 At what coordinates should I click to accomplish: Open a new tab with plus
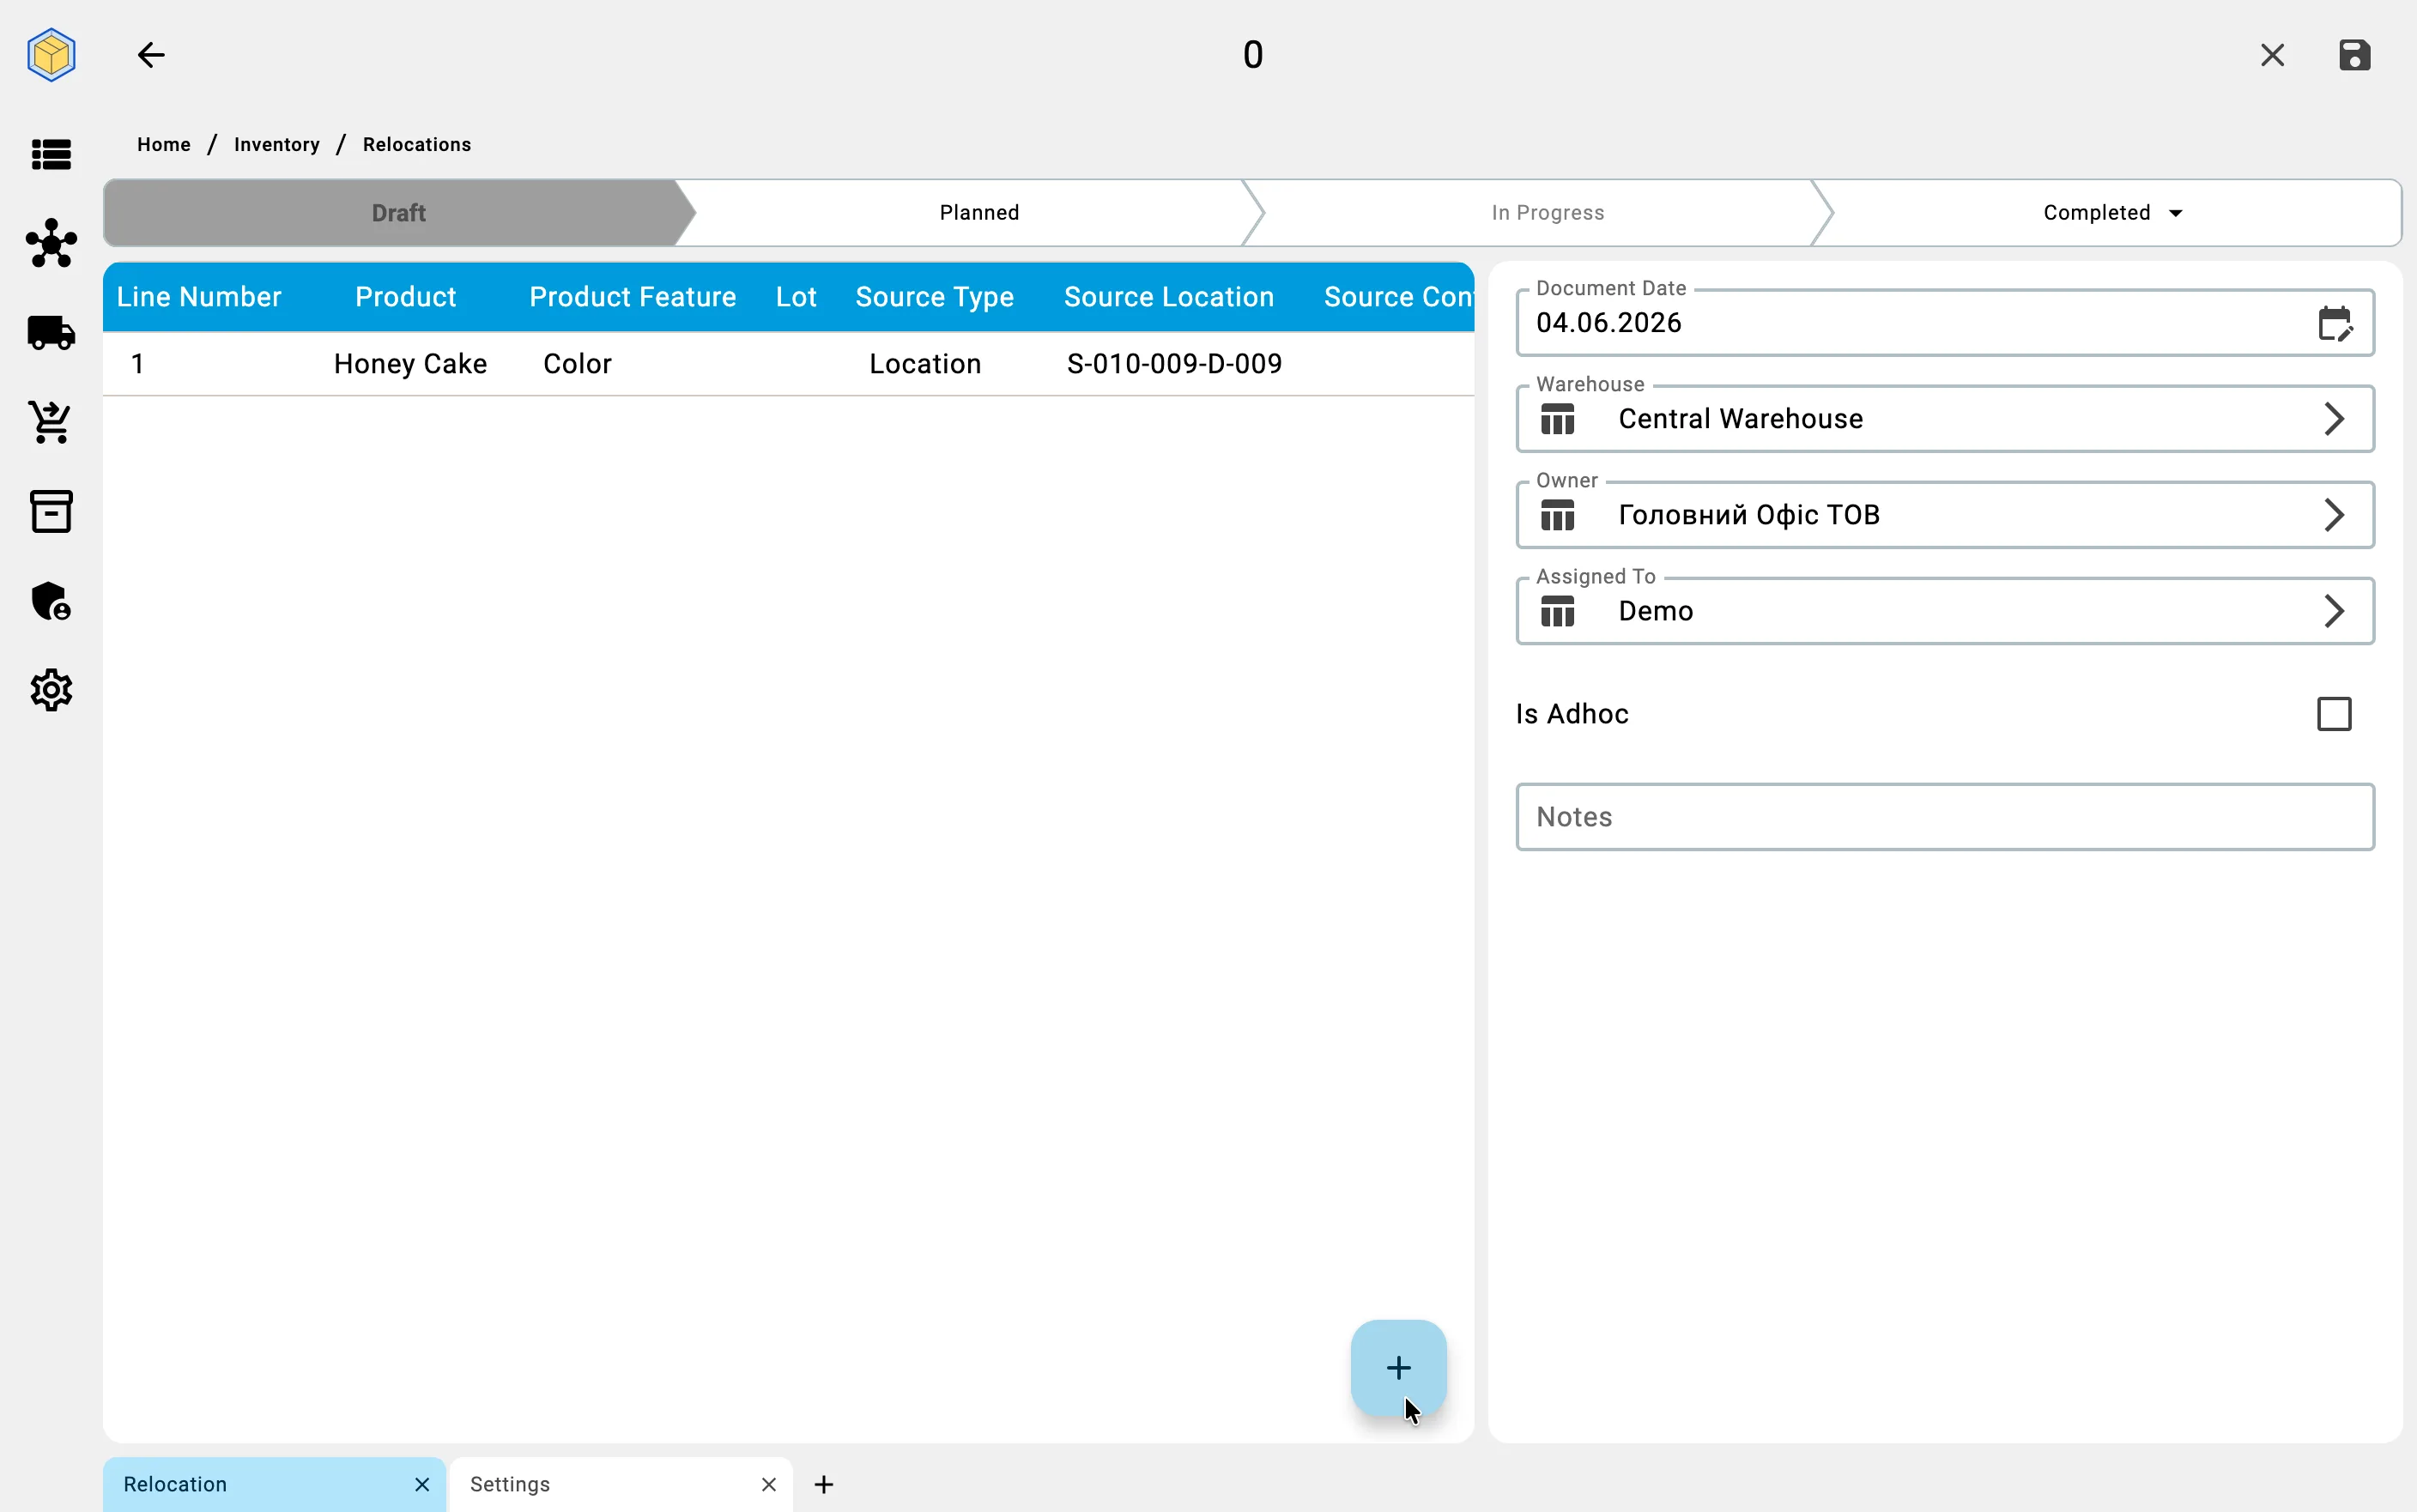click(823, 1484)
